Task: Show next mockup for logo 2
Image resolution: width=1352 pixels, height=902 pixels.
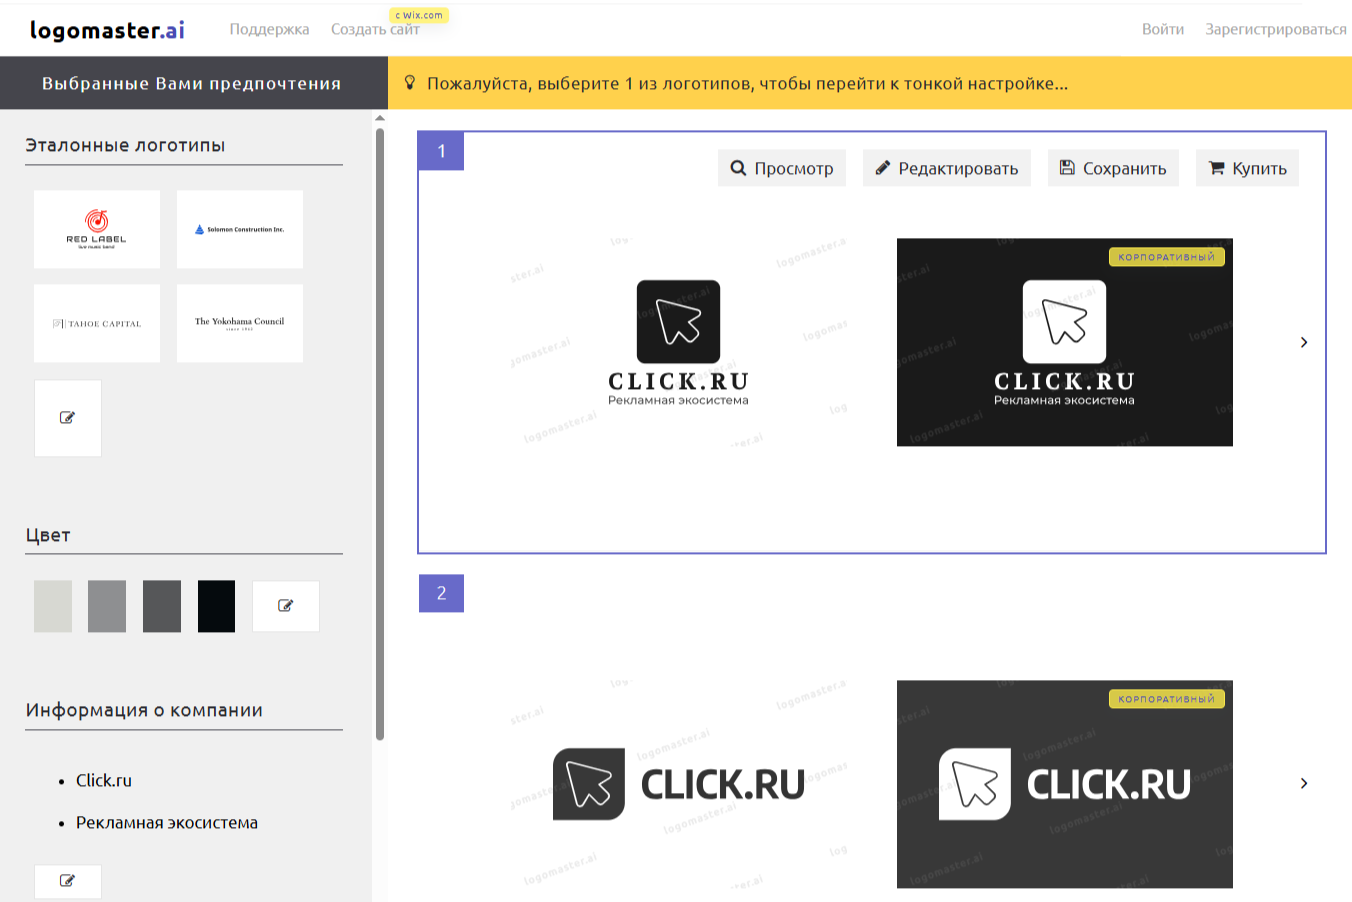Action: (x=1304, y=783)
